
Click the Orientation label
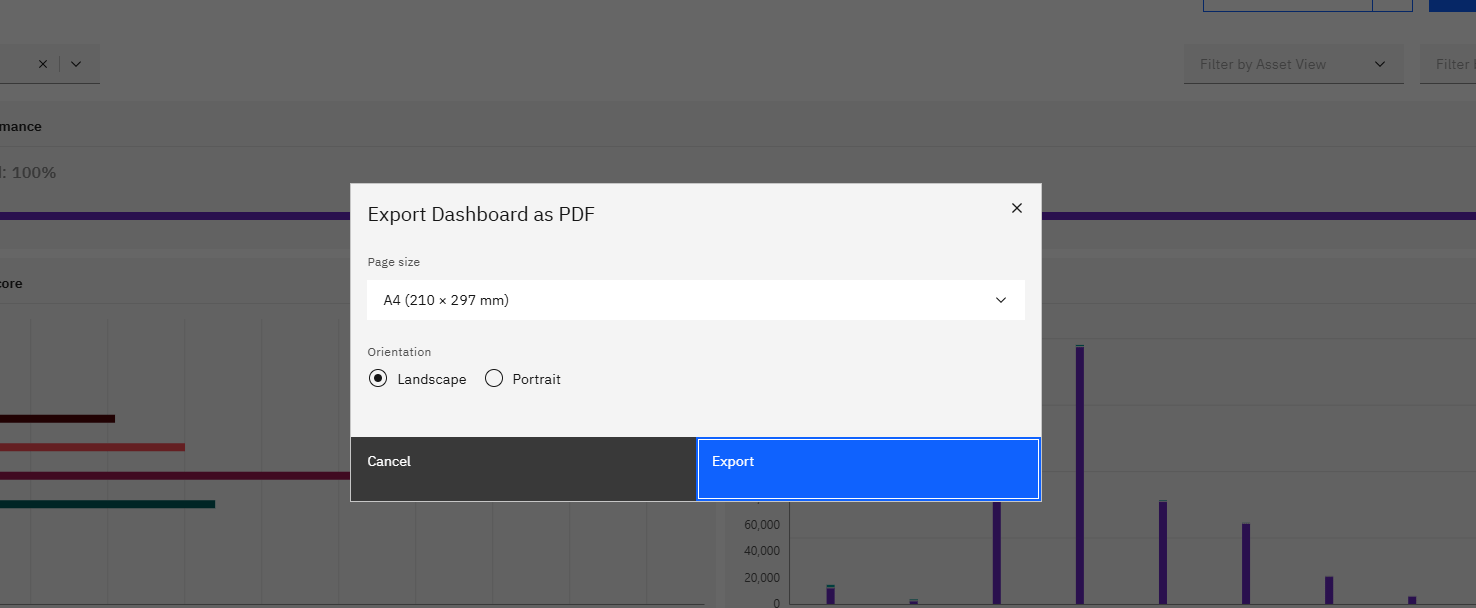click(x=399, y=352)
